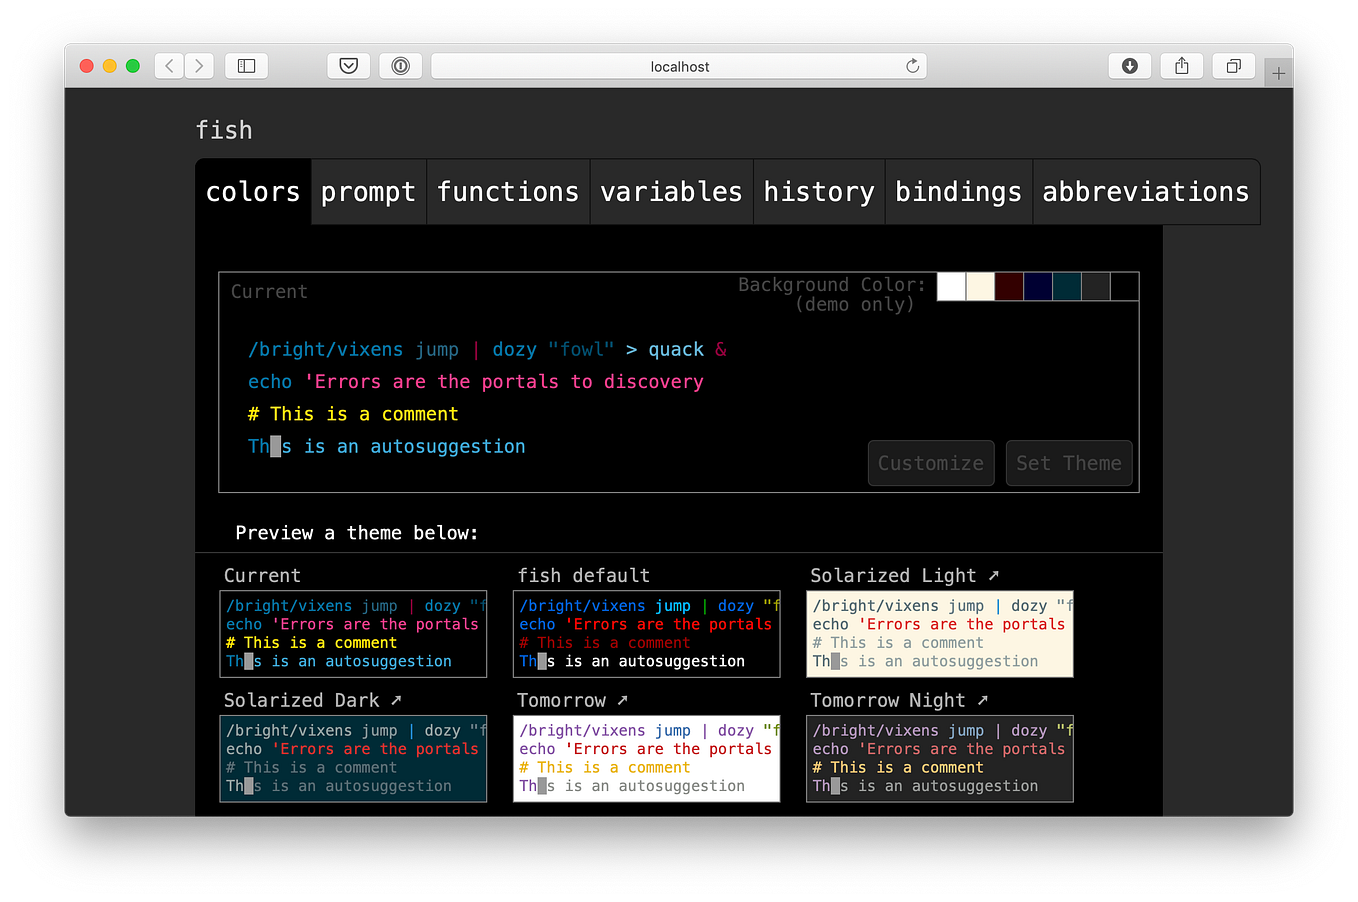Open the history tab
The height and width of the screenshot is (902, 1358).
(x=819, y=192)
